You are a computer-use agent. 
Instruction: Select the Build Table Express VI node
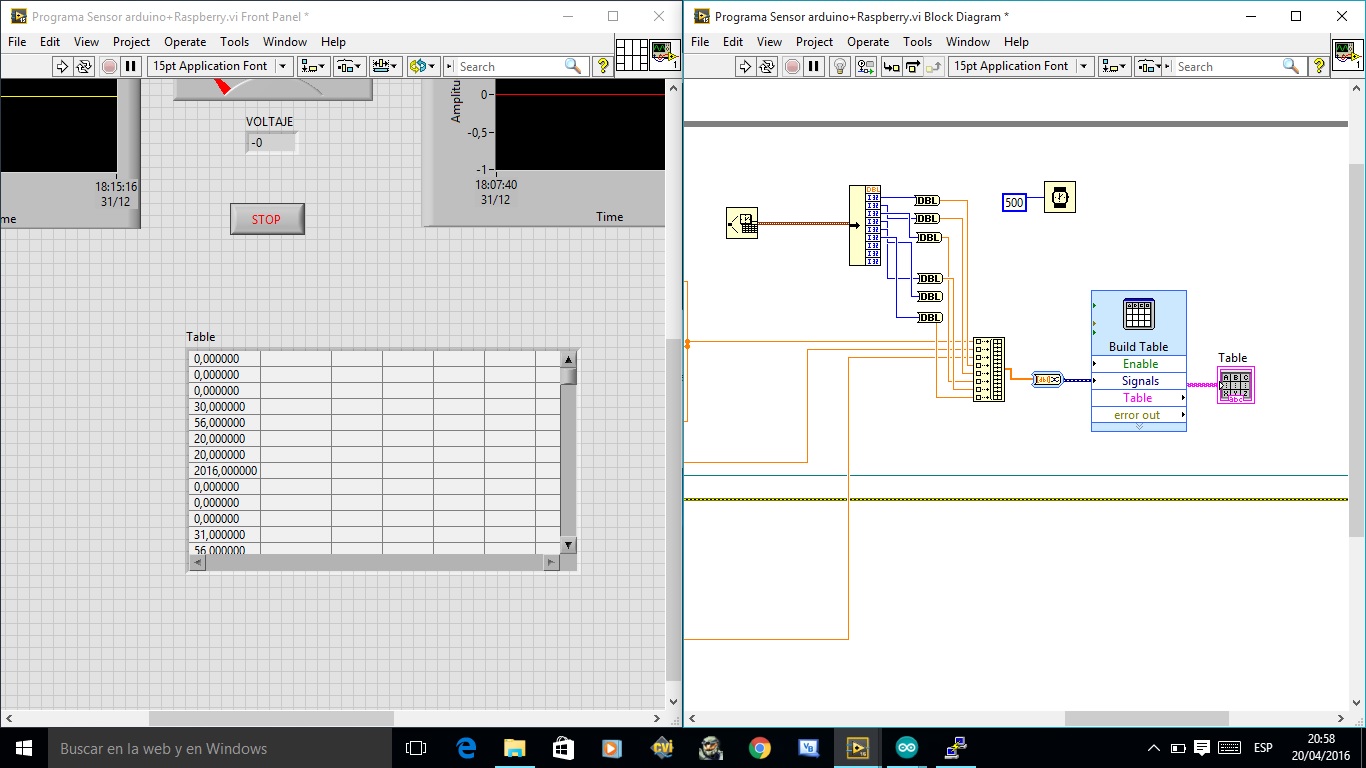coord(1139,320)
